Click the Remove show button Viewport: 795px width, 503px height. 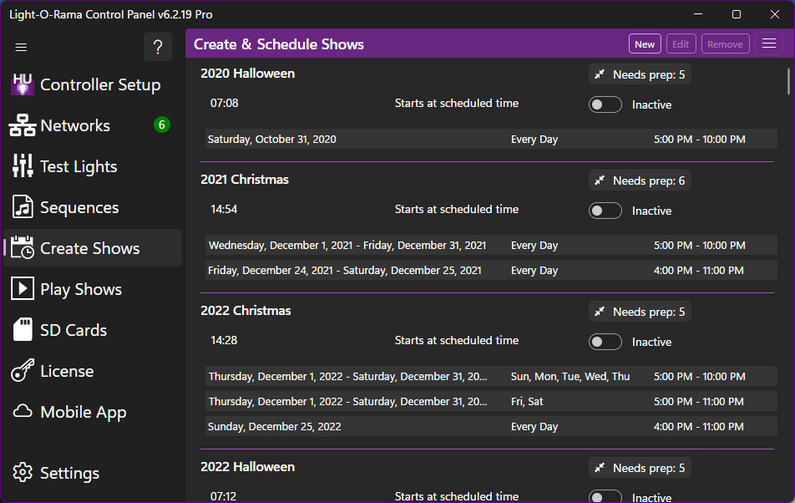(x=725, y=44)
